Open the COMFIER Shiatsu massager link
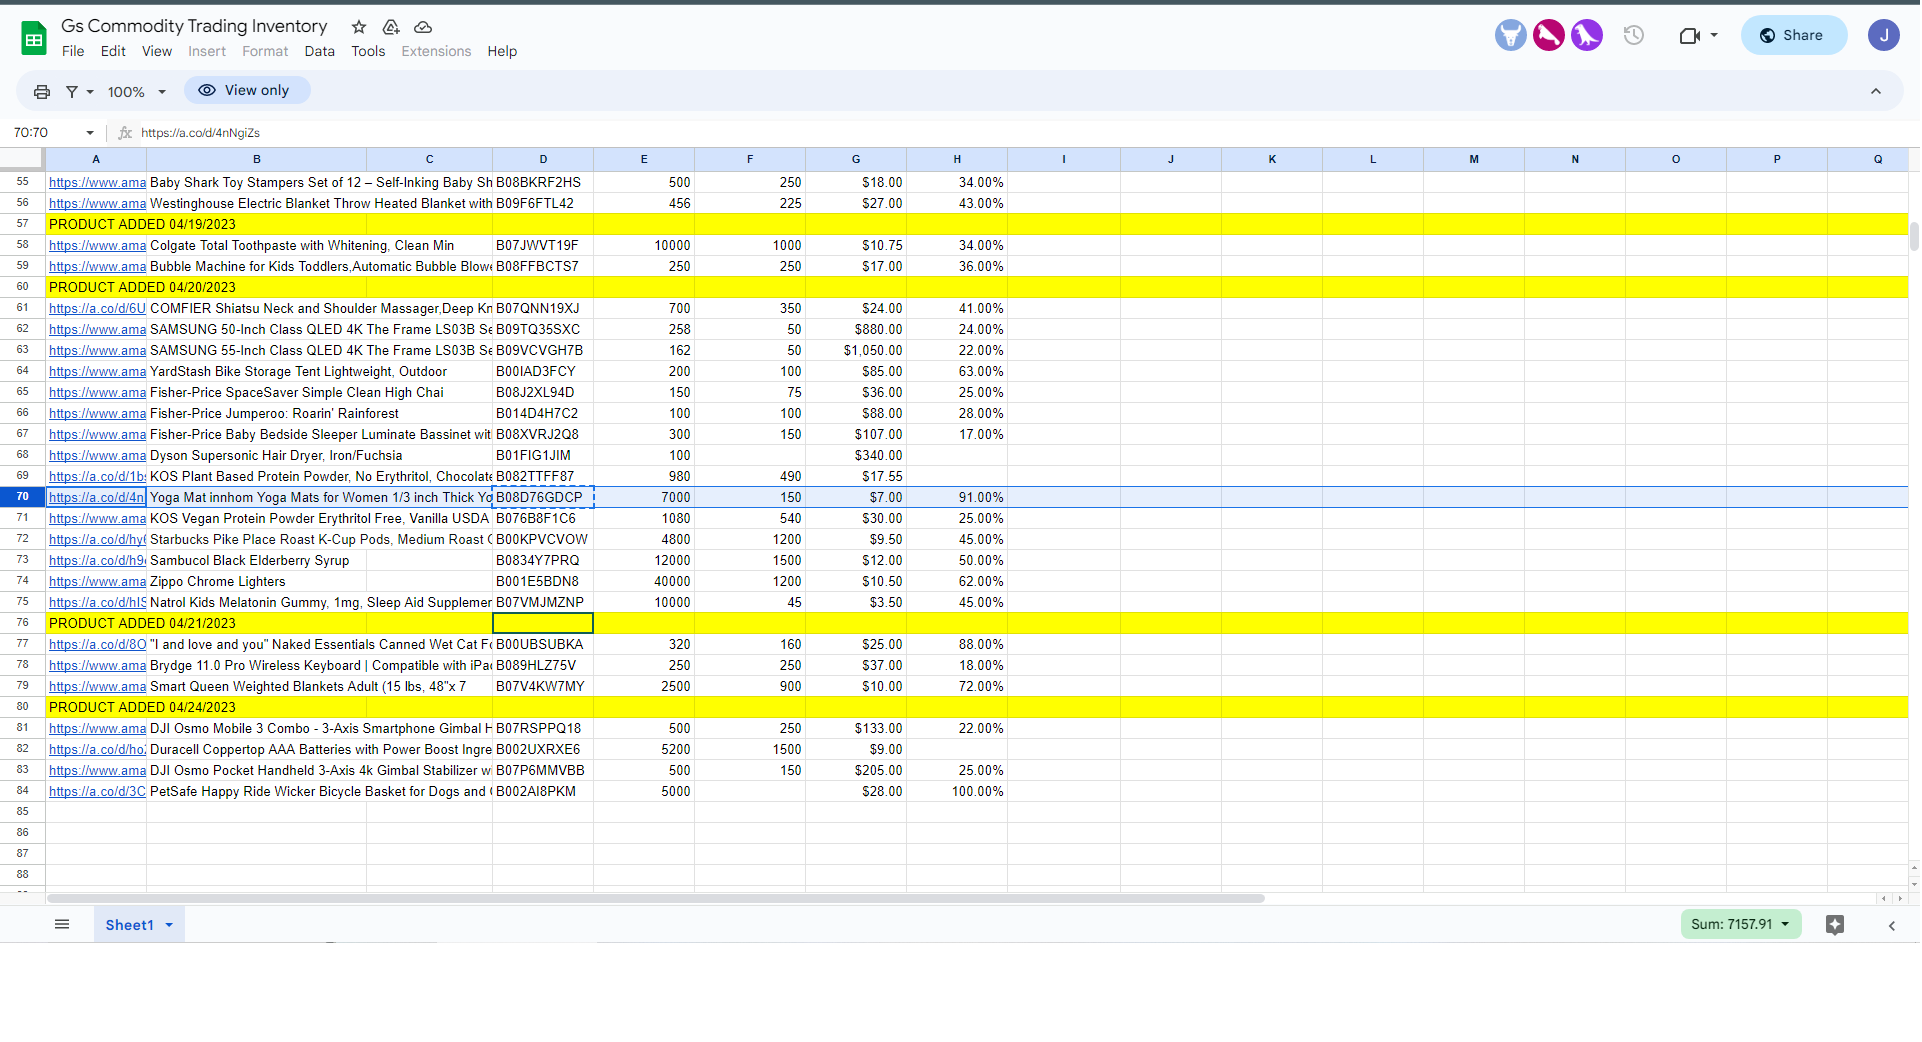1922x1042 pixels. [97, 309]
